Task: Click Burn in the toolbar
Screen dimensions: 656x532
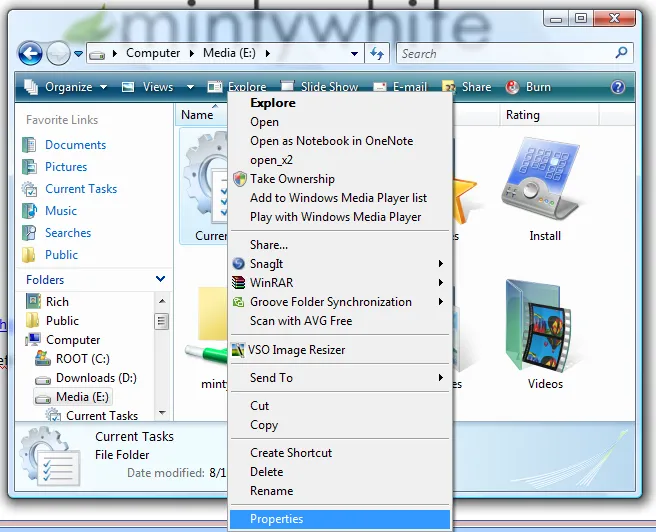Action: pyautogui.click(x=528, y=87)
